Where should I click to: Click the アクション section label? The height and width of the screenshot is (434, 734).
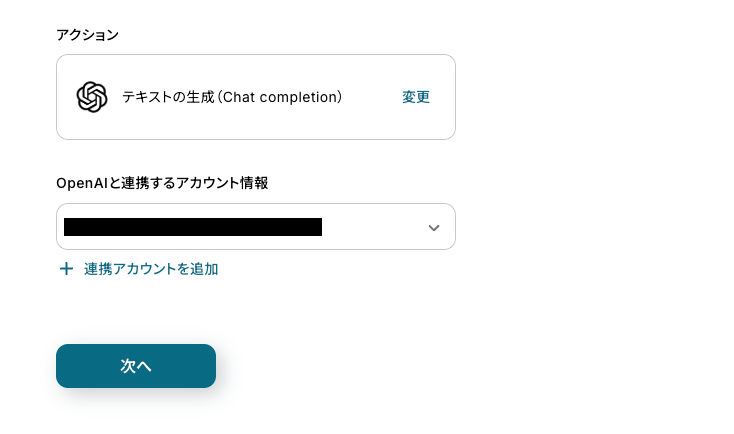click(x=87, y=35)
